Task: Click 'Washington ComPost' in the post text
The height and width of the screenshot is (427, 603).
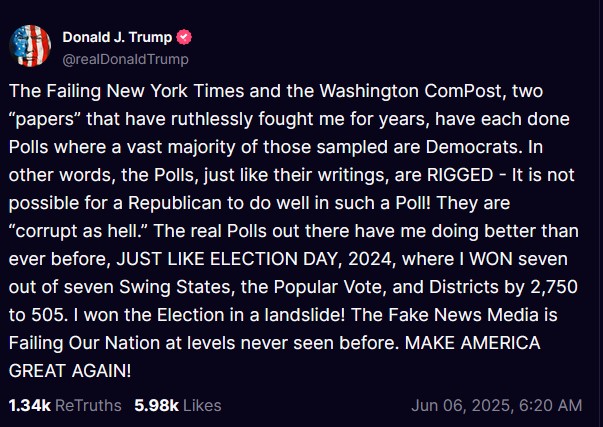Action: (x=410, y=91)
